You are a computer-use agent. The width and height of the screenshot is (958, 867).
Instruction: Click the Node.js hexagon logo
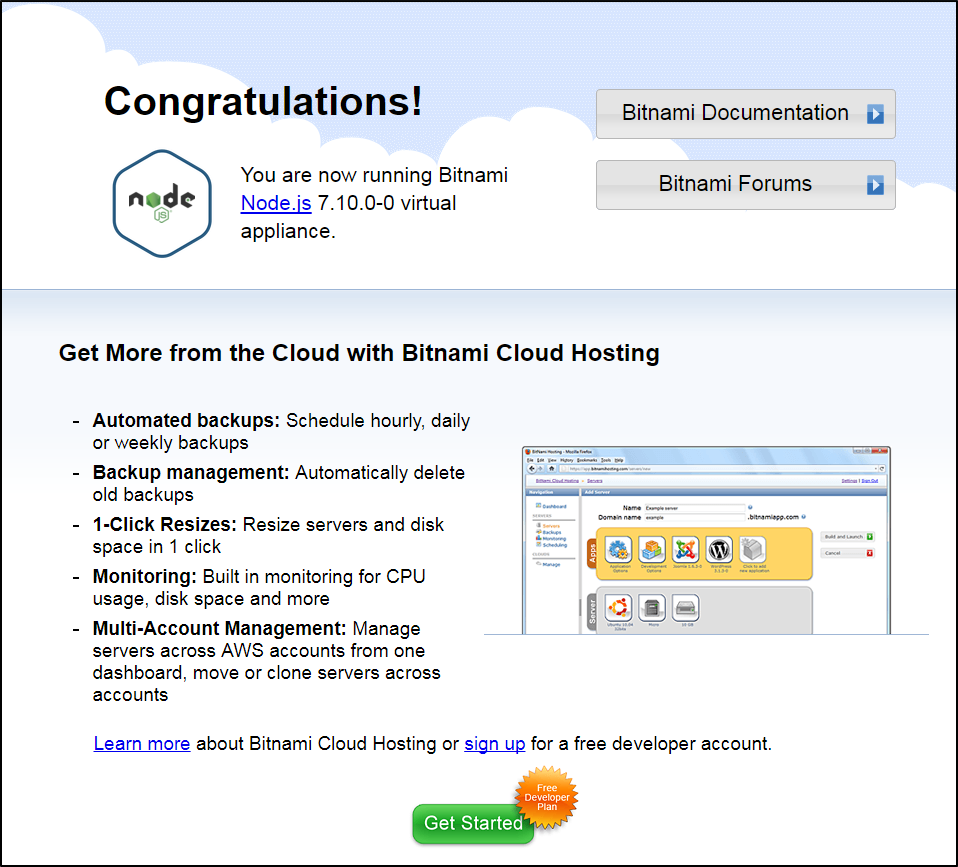(x=162, y=203)
